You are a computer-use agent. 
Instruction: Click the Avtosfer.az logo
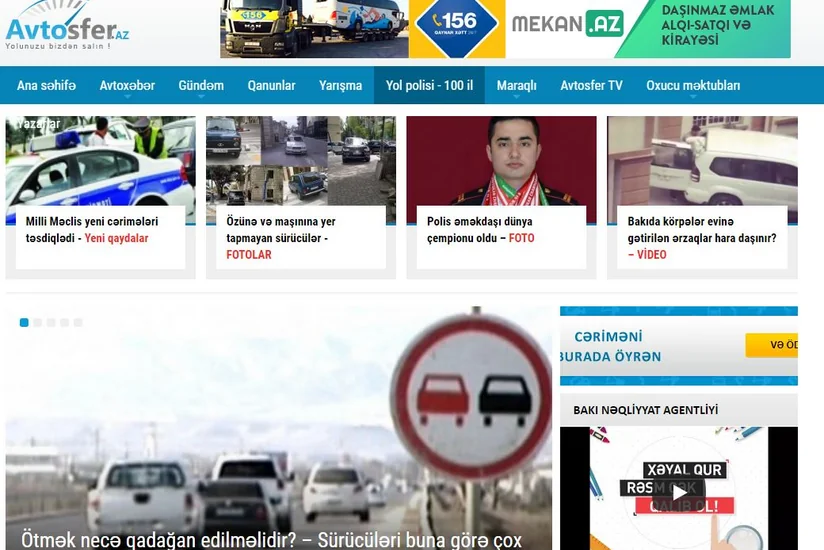[67, 25]
